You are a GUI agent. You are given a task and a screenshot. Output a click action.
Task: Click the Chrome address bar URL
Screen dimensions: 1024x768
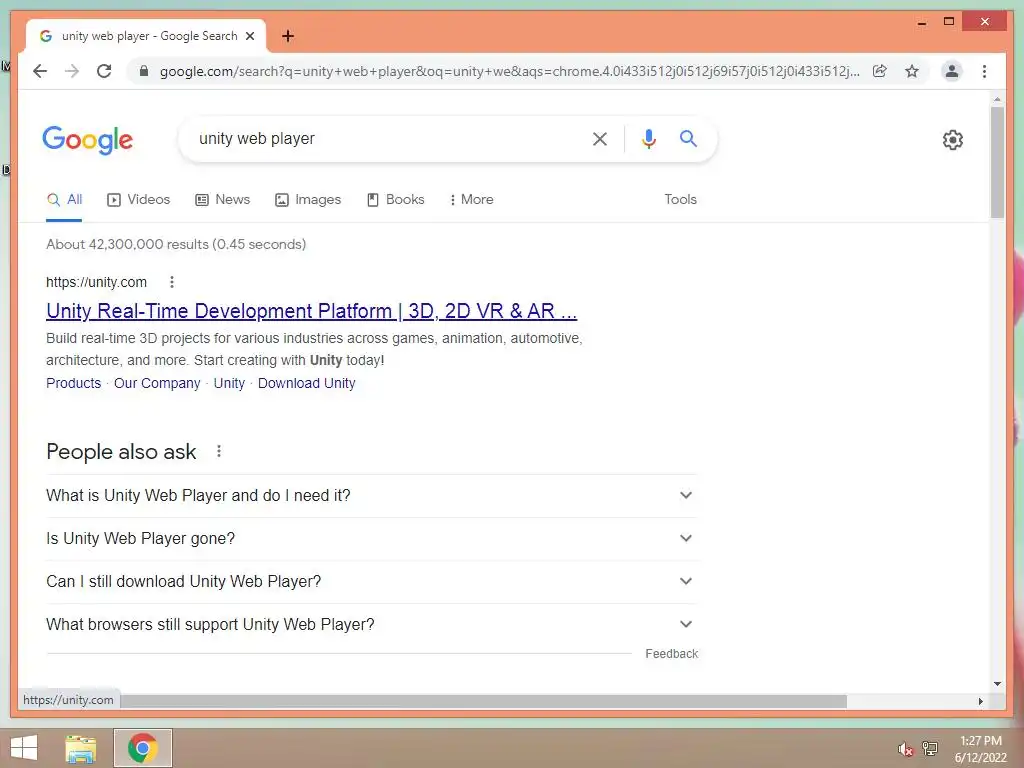[x=509, y=71]
